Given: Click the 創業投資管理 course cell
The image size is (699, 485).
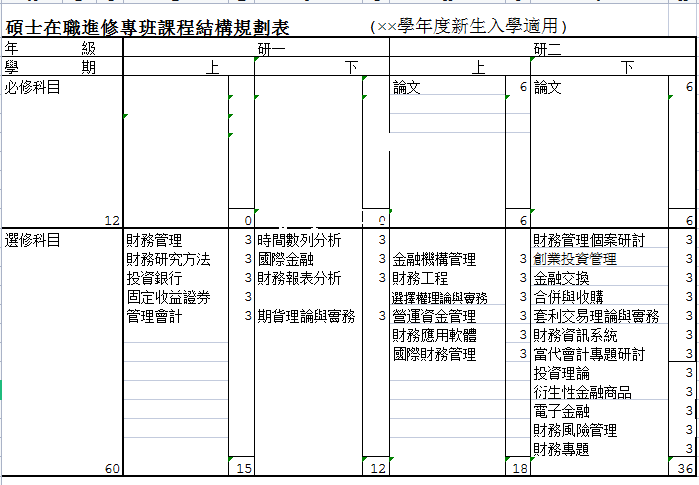Looking at the screenshot, I should tap(574, 259).
